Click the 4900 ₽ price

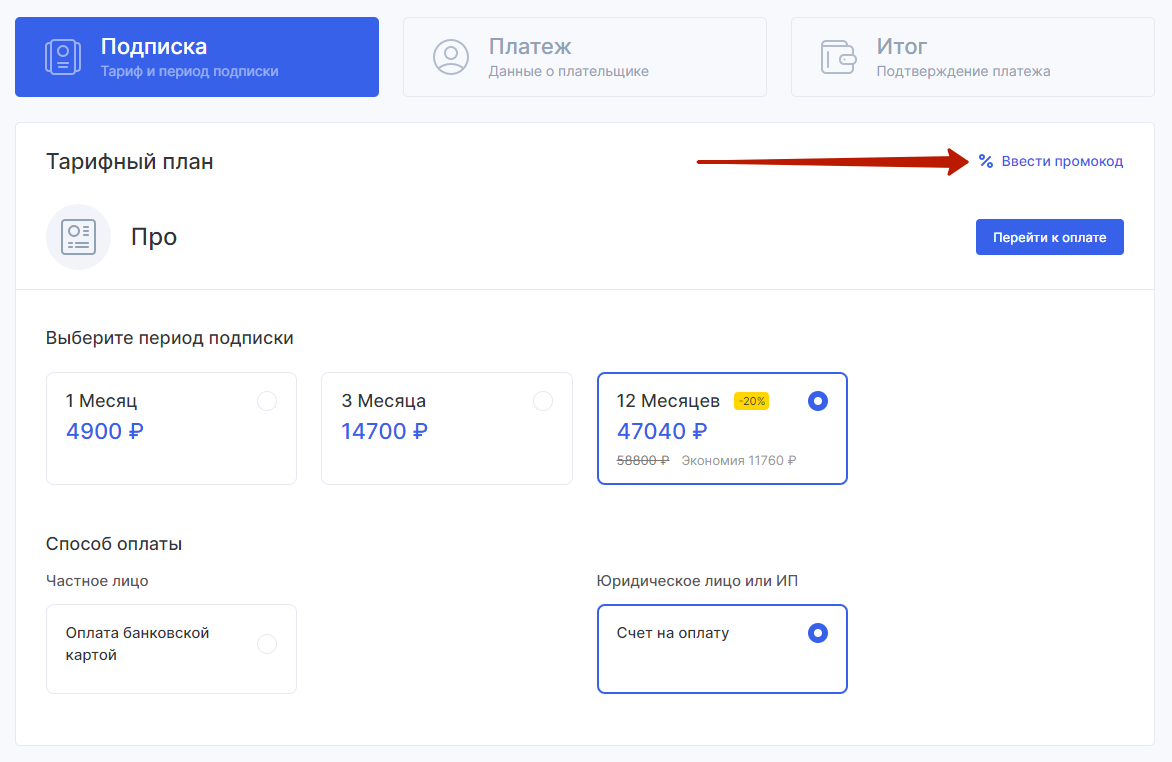[105, 431]
